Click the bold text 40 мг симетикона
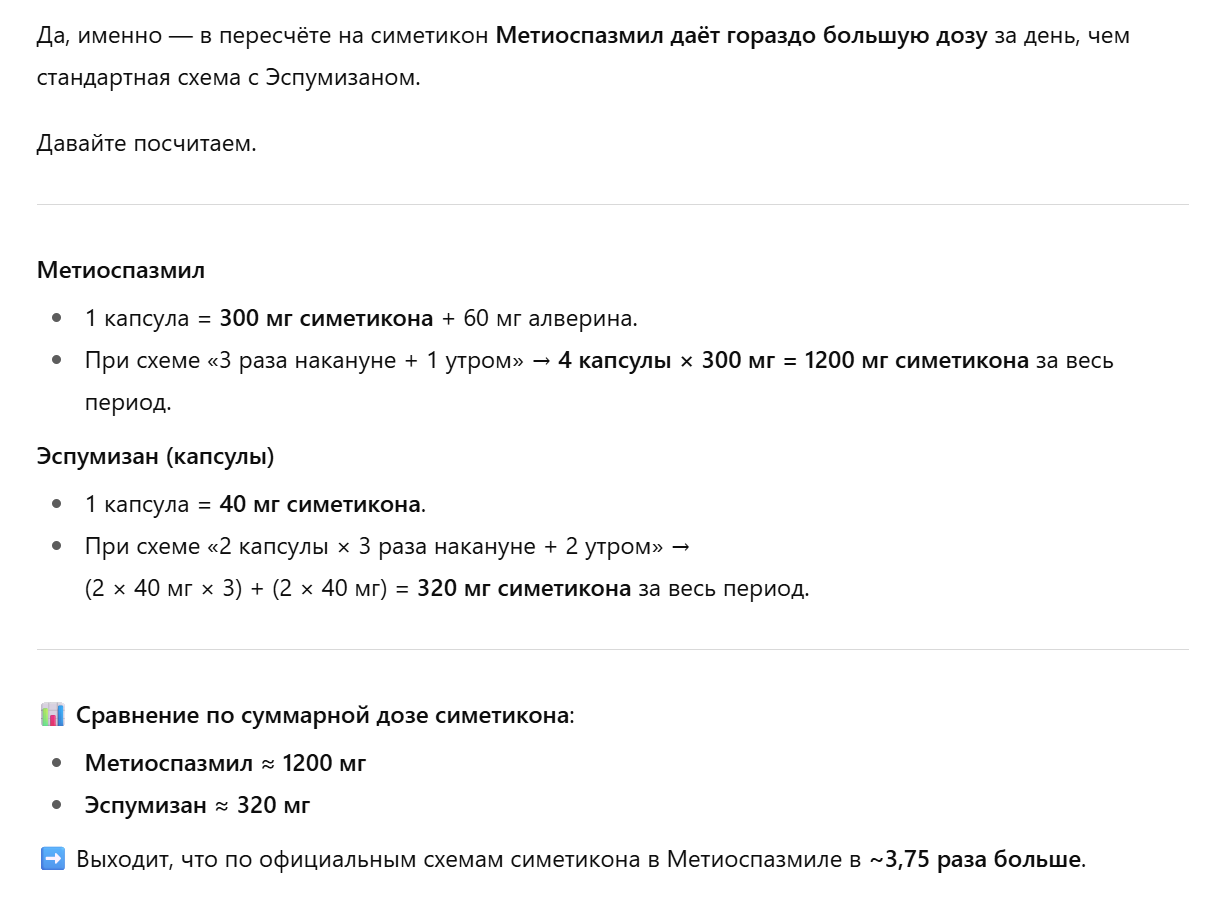The image size is (1211, 909). point(320,504)
